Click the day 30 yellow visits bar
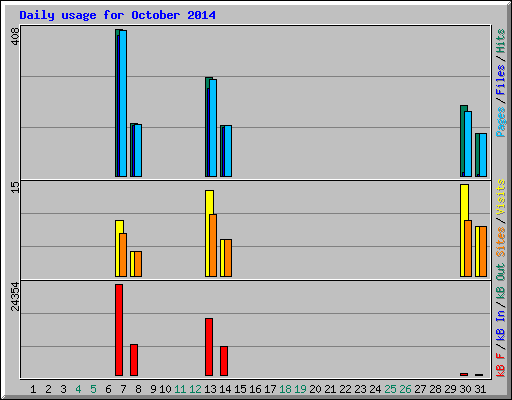This screenshot has width=512, height=400. 463,230
